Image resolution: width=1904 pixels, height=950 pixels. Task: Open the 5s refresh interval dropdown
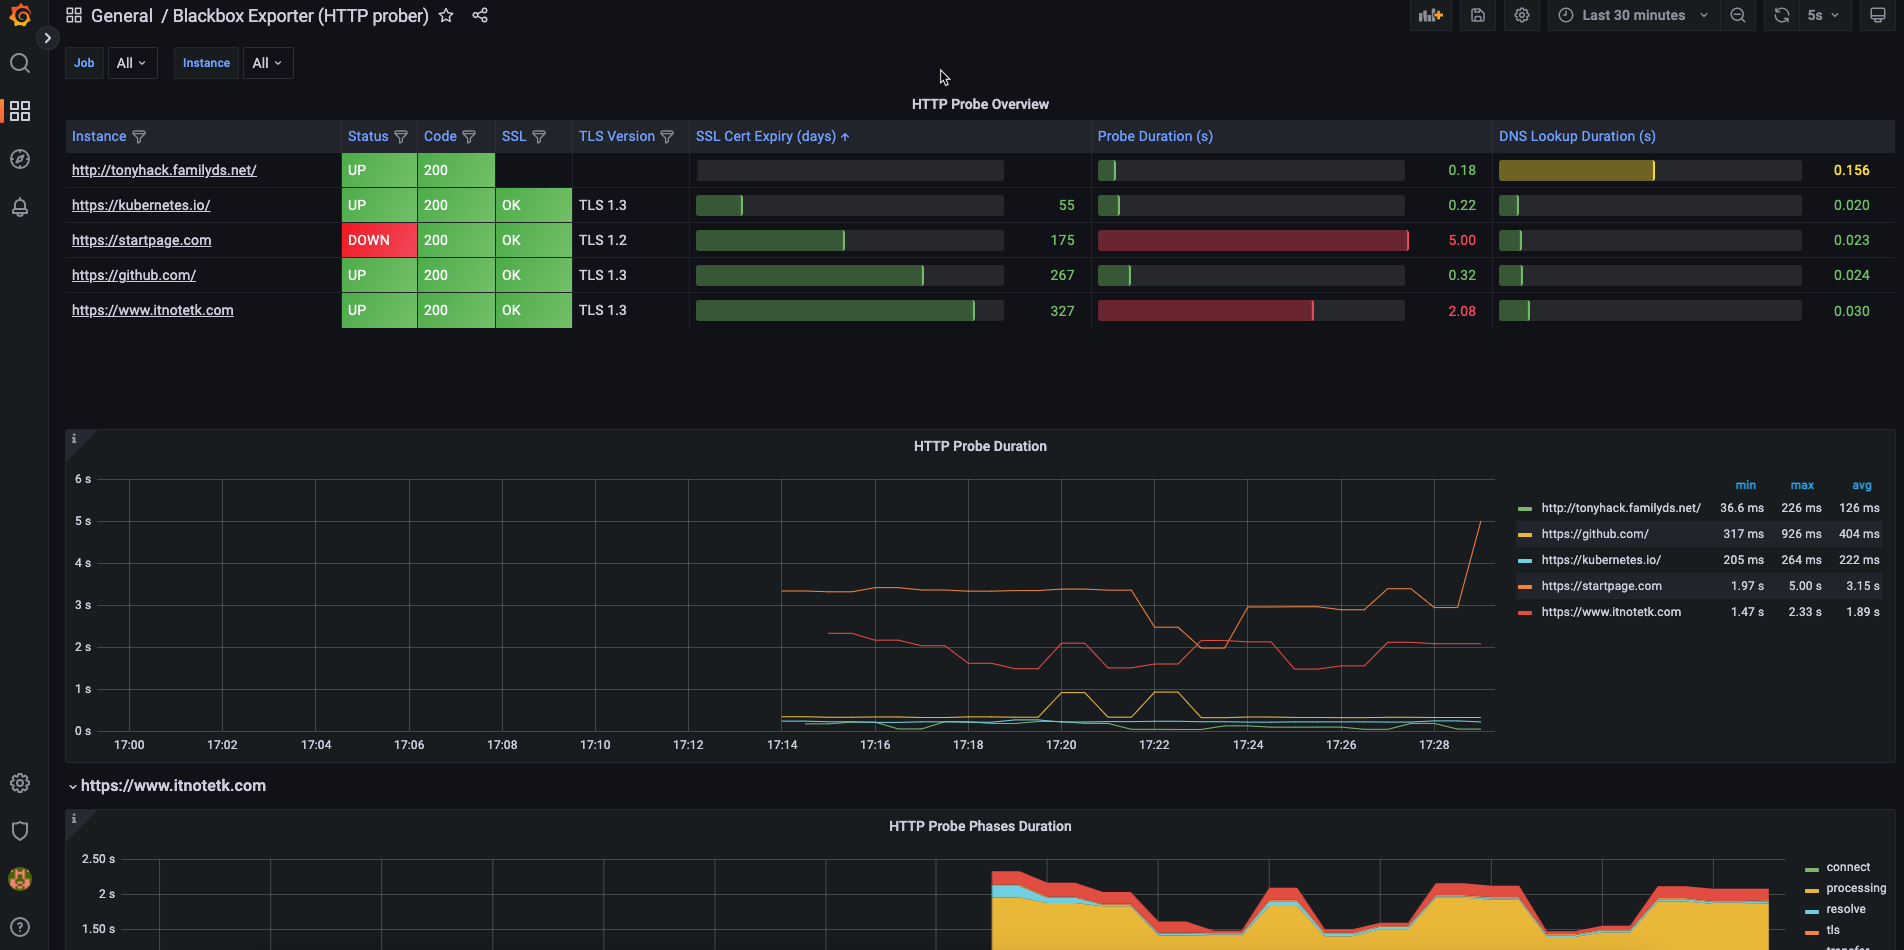(1824, 15)
